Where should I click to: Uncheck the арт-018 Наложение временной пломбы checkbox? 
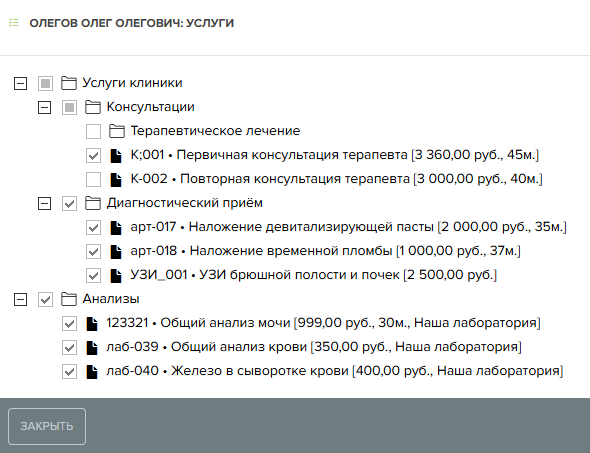(x=93, y=251)
